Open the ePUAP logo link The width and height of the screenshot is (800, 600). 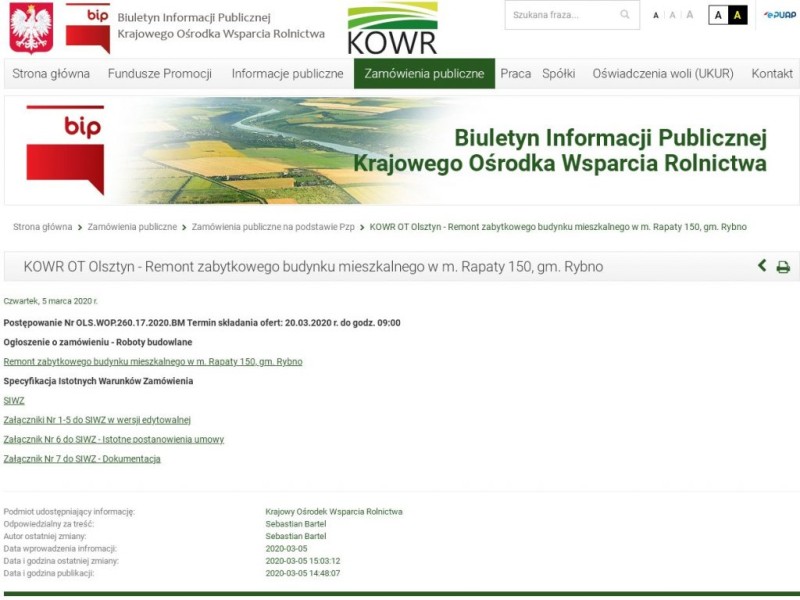point(780,15)
